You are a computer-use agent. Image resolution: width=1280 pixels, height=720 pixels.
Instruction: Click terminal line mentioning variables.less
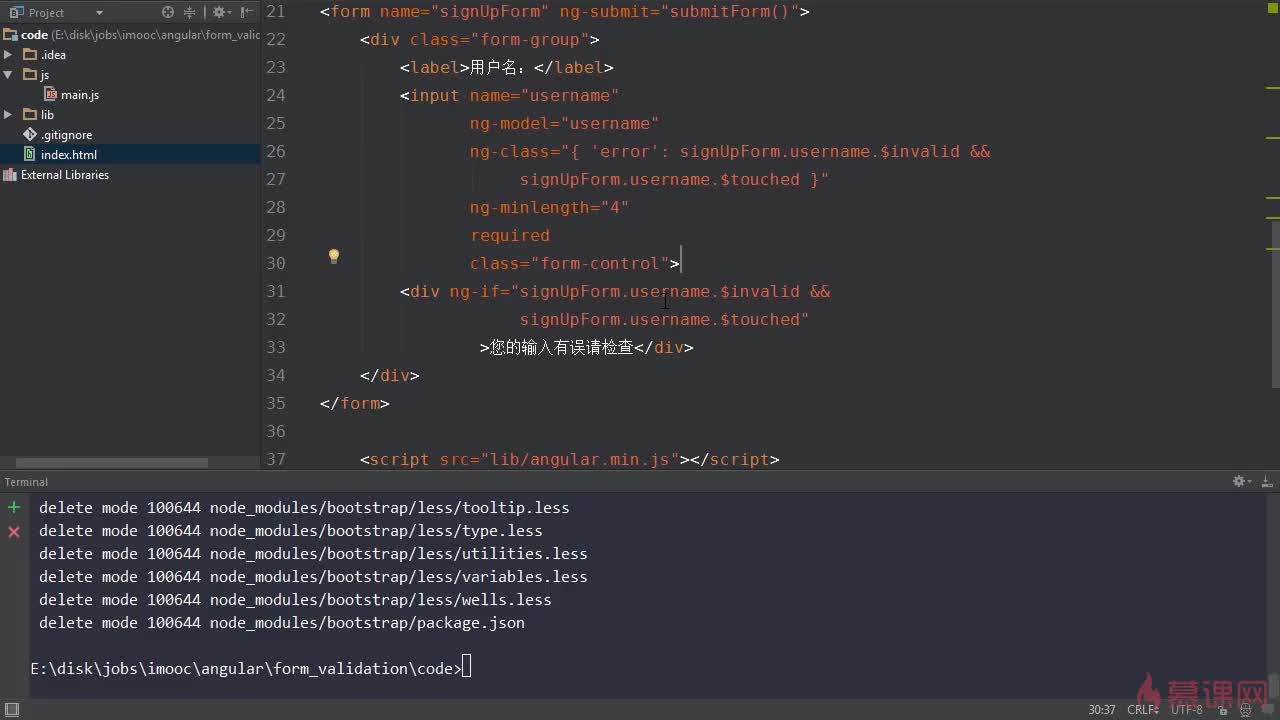(313, 577)
